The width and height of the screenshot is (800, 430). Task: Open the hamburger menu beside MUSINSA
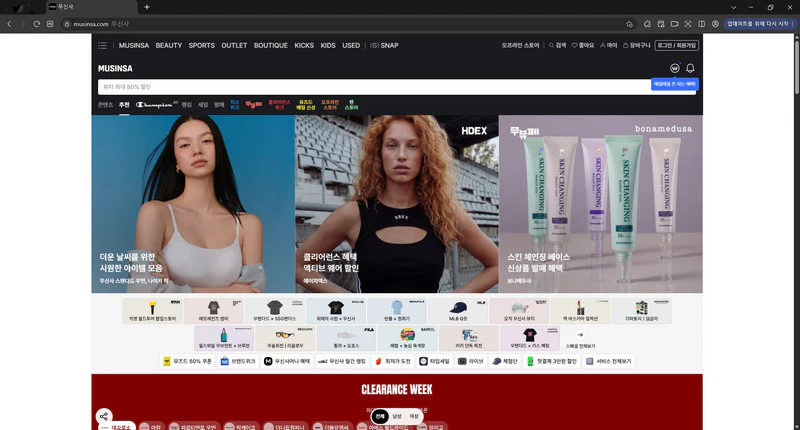[x=103, y=45]
